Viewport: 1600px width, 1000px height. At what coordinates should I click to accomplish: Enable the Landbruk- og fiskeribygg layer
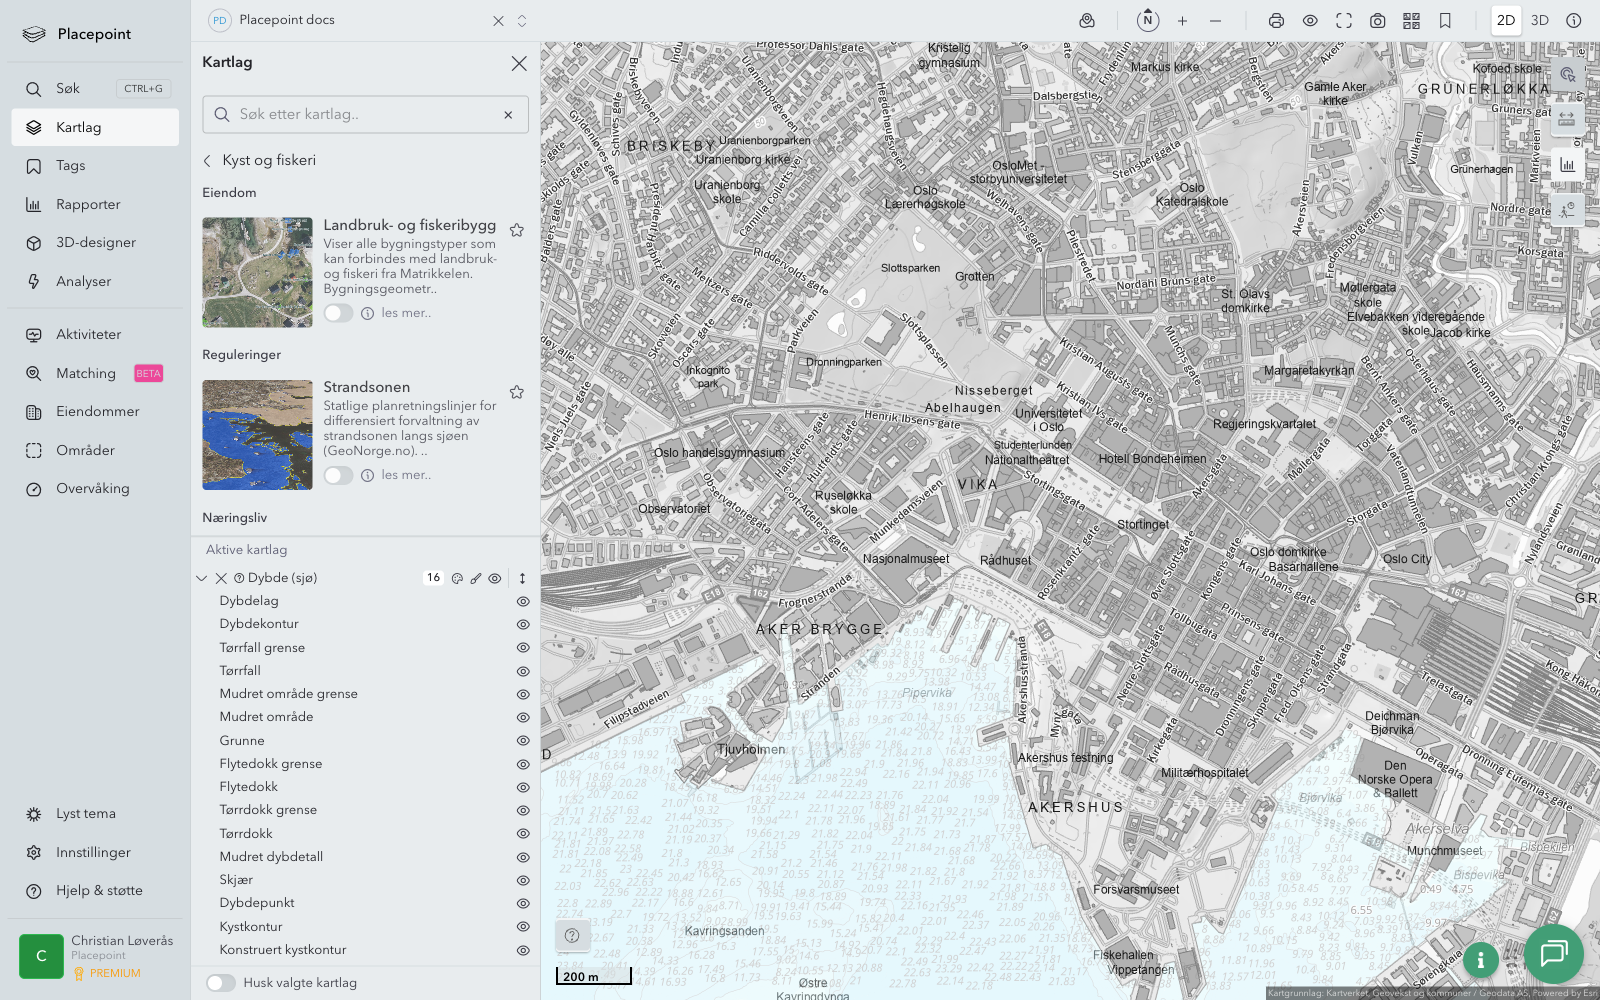pos(338,313)
